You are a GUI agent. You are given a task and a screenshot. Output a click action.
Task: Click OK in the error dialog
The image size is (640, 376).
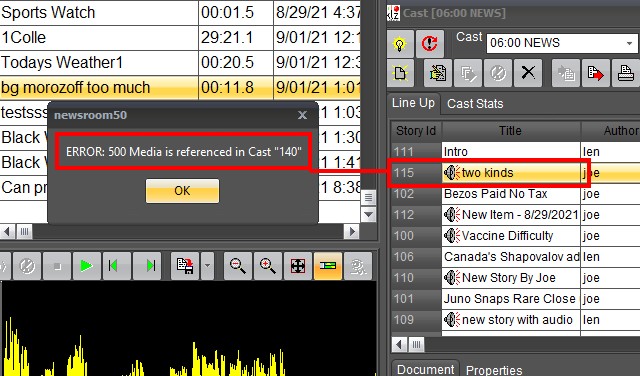tap(182, 191)
